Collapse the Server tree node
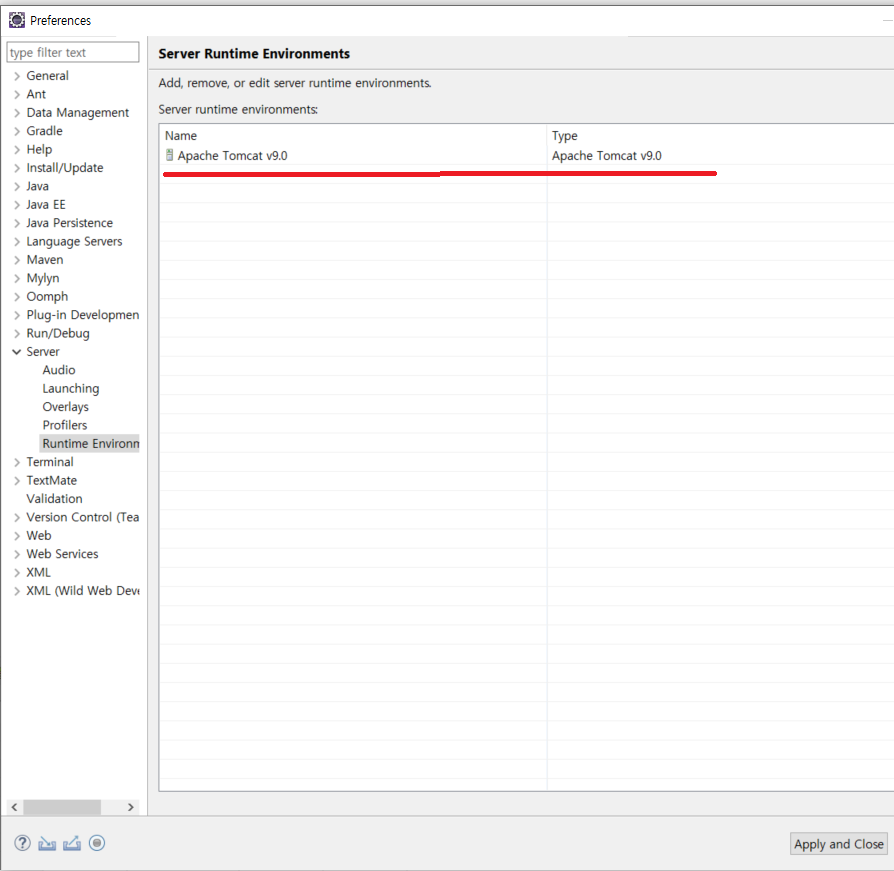 [x=17, y=352]
